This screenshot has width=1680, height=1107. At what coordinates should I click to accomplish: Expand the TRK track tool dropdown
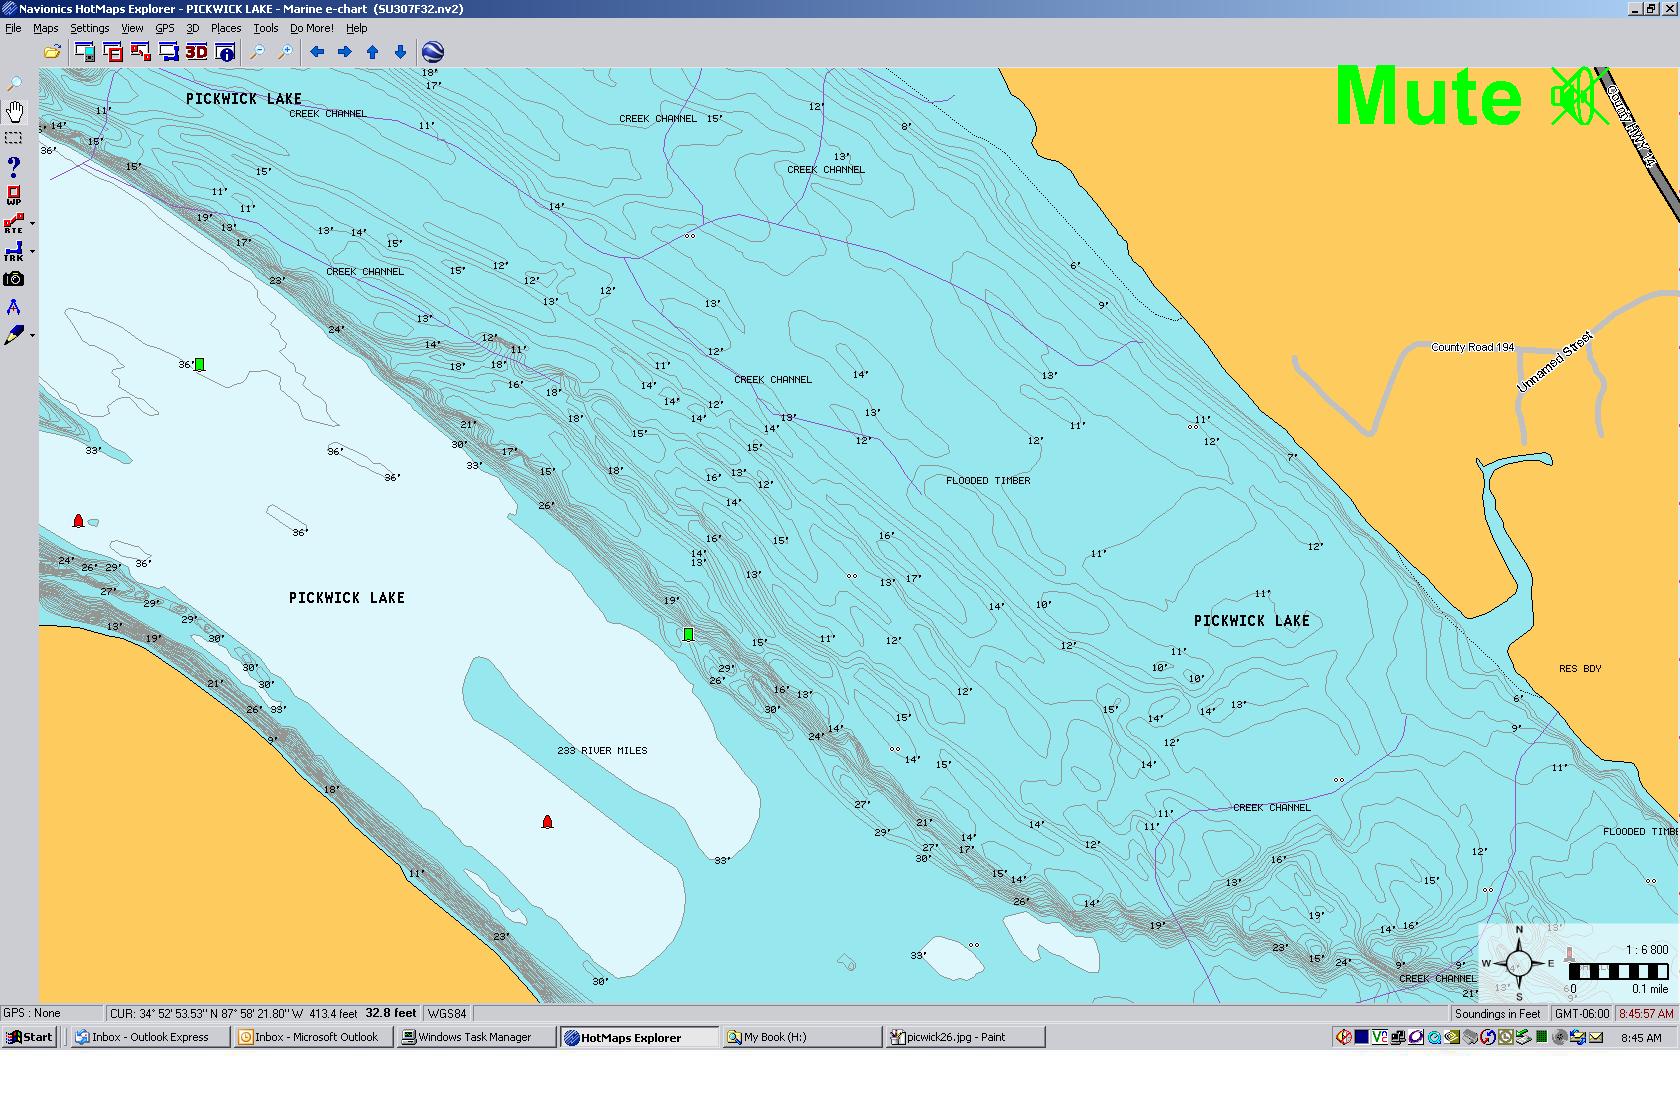tap(32, 252)
